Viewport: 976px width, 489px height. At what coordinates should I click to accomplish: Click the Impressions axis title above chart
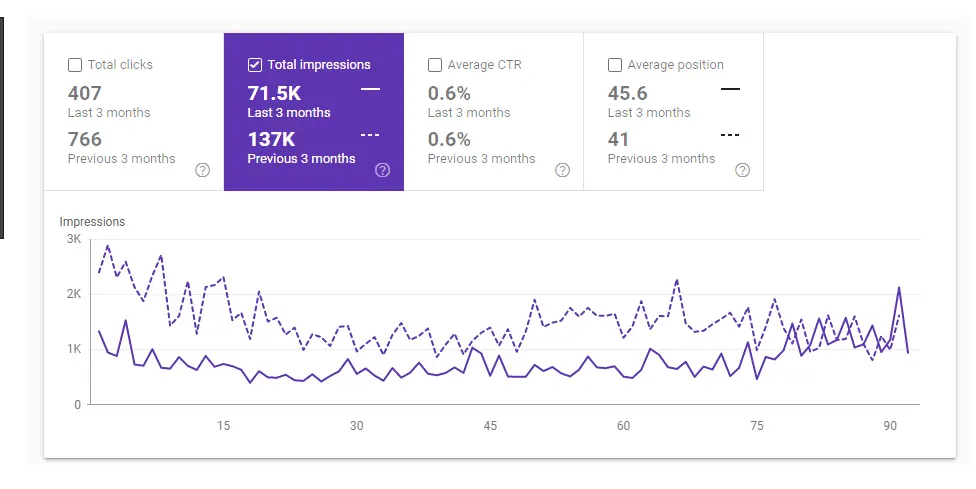[92, 221]
